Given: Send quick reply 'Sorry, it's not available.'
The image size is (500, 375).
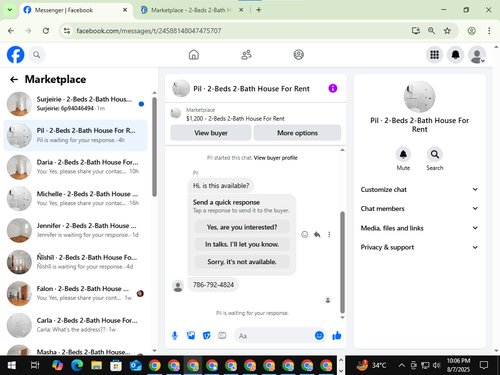Looking at the screenshot, I should click(242, 262).
